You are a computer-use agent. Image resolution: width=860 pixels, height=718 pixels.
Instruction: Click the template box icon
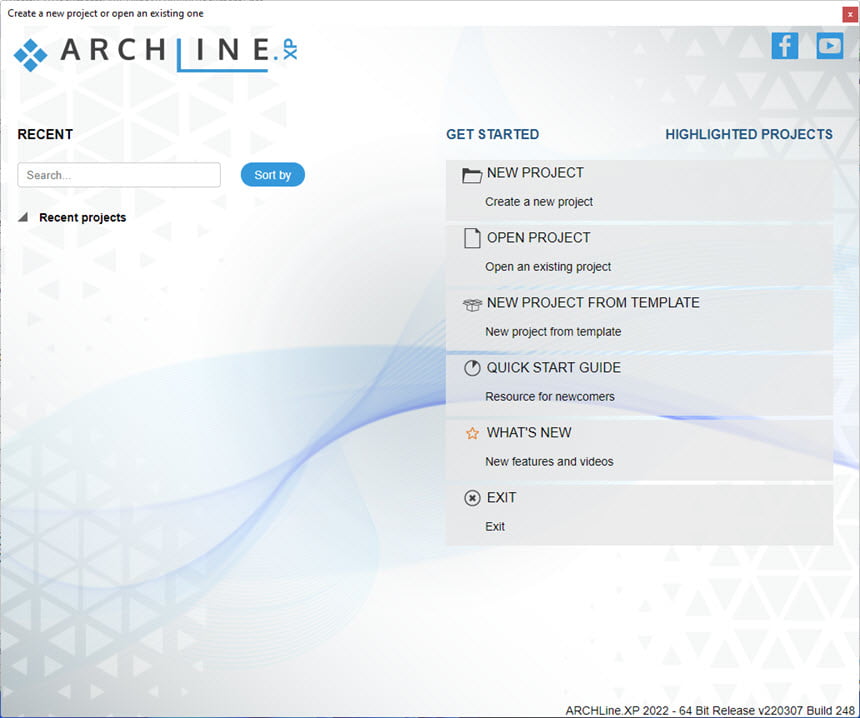coord(472,305)
